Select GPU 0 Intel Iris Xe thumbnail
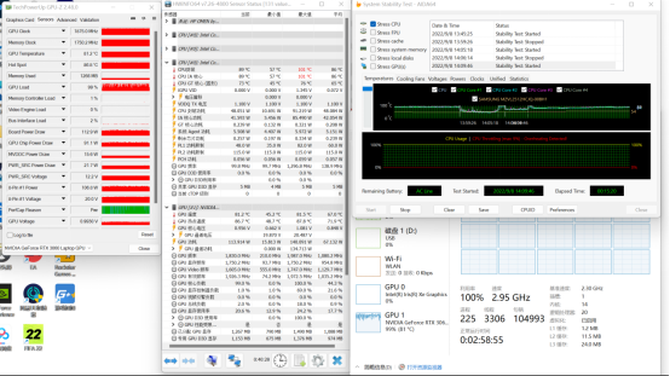 coord(368,294)
